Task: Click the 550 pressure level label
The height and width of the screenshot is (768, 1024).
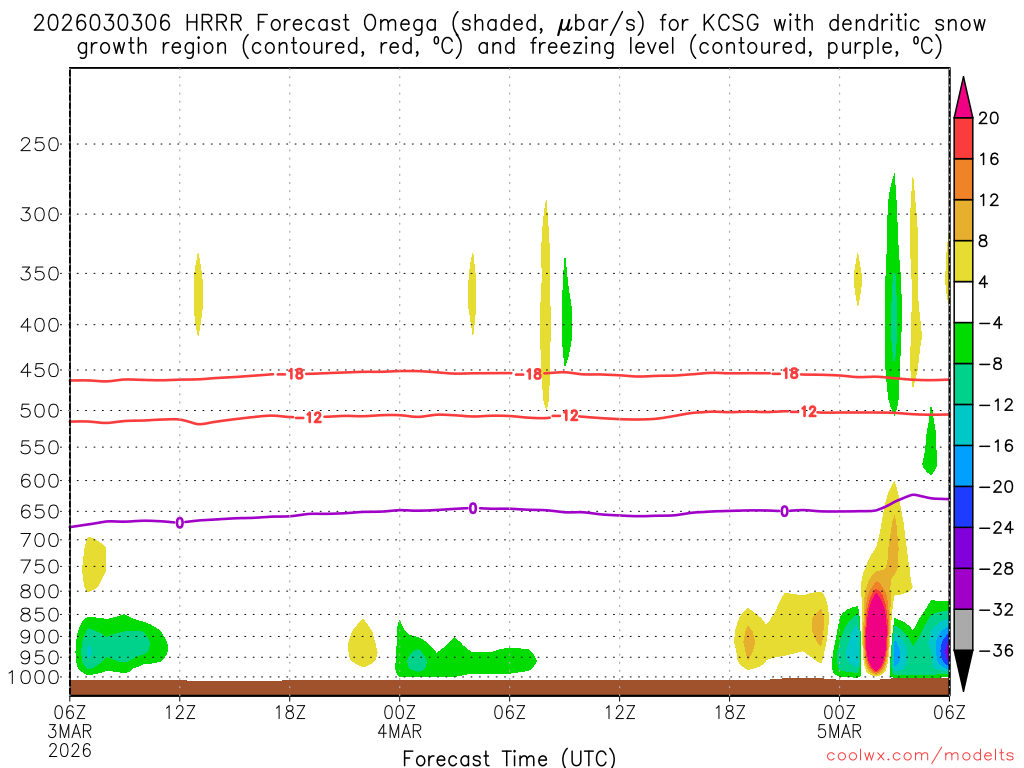Action: pos(40,447)
